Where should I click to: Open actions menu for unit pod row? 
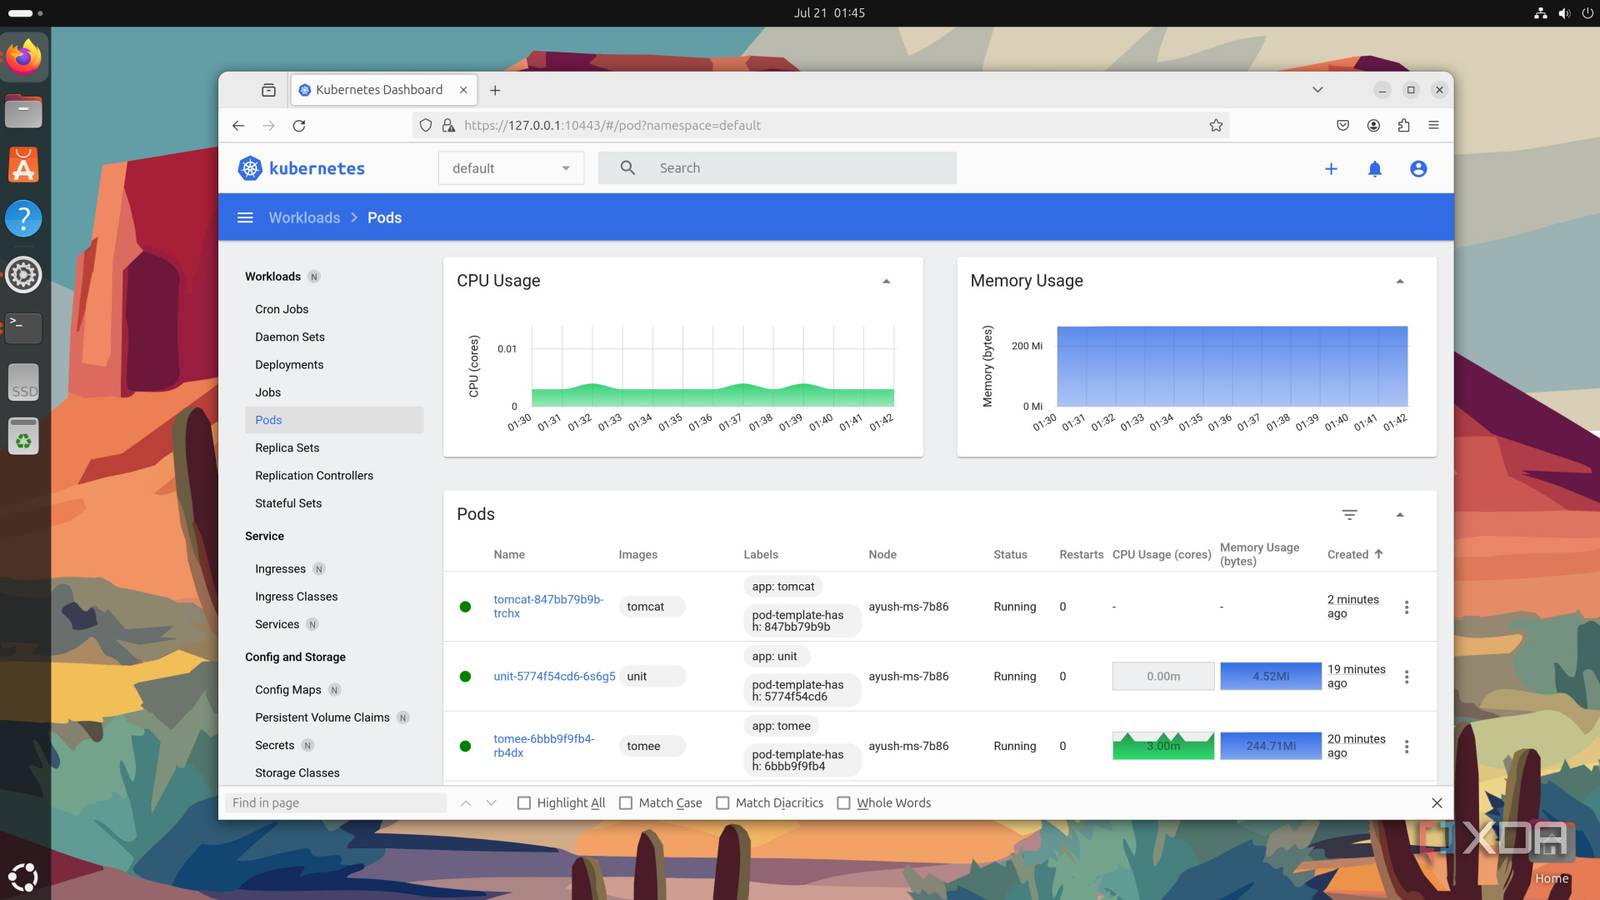tap(1406, 677)
